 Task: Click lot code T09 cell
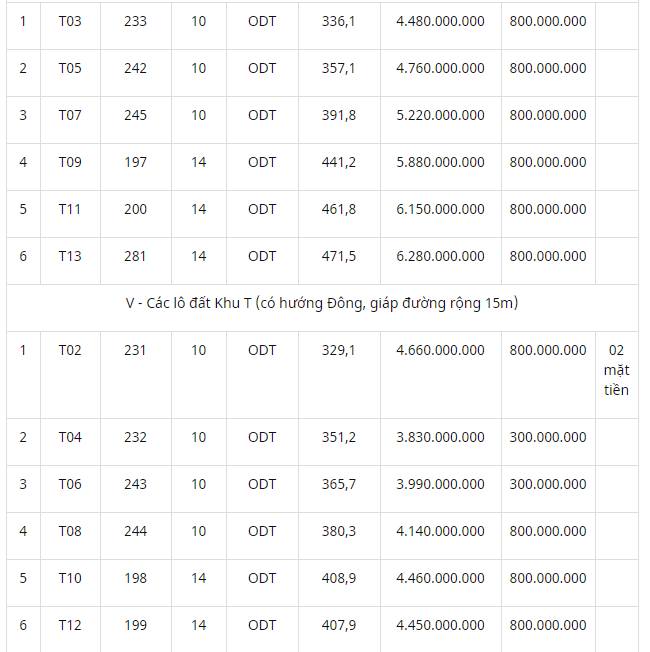click(70, 162)
